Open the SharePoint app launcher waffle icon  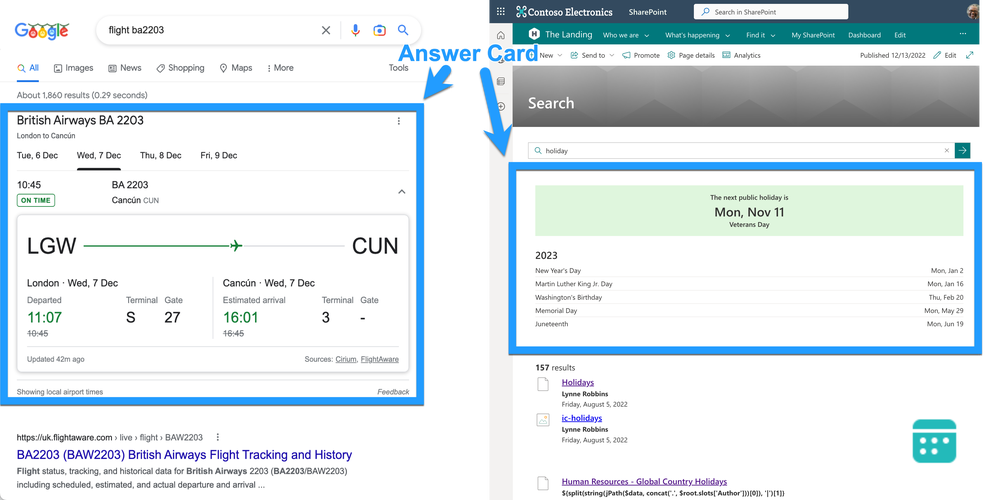[x=502, y=12]
